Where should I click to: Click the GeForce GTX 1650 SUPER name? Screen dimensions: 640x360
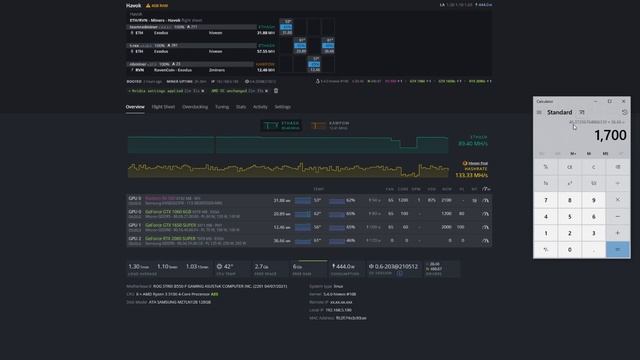point(171,225)
